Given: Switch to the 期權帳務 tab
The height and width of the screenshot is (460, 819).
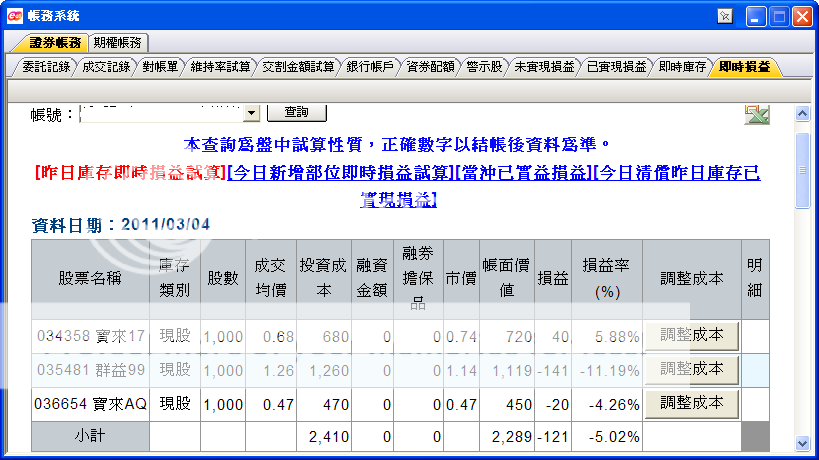Looking at the screenshot, I should (119, 42).
